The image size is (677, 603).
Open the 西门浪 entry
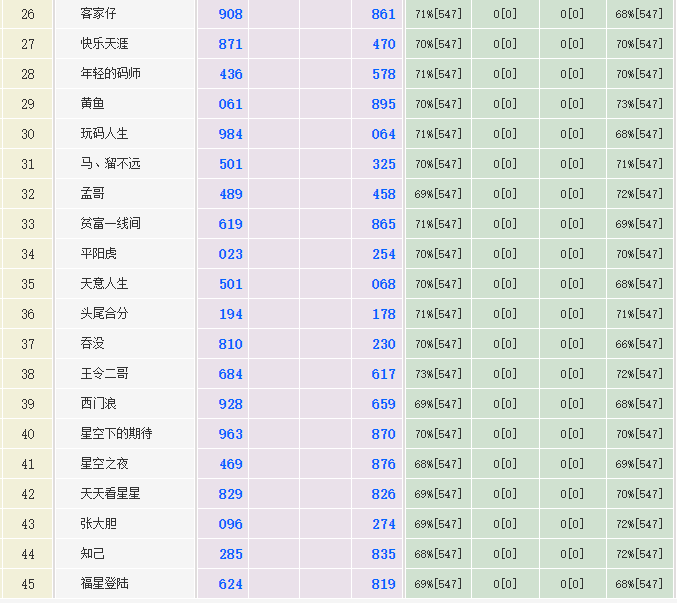(99, 404)
